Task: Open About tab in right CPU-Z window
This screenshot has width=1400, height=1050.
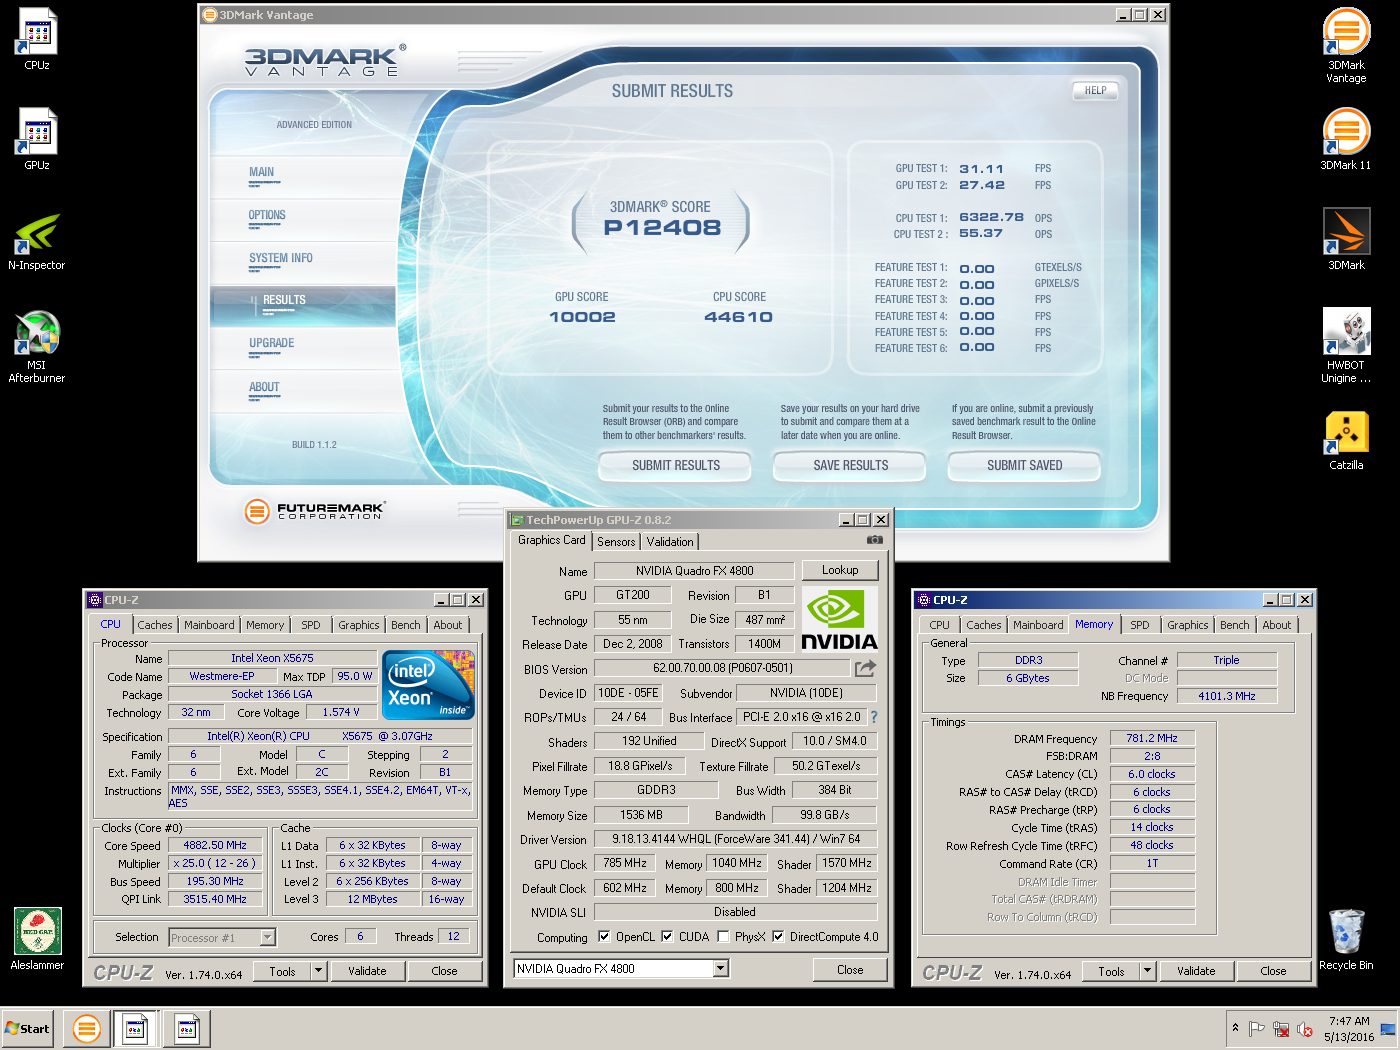Action: pyautogui.click(x=1276, y=625)
